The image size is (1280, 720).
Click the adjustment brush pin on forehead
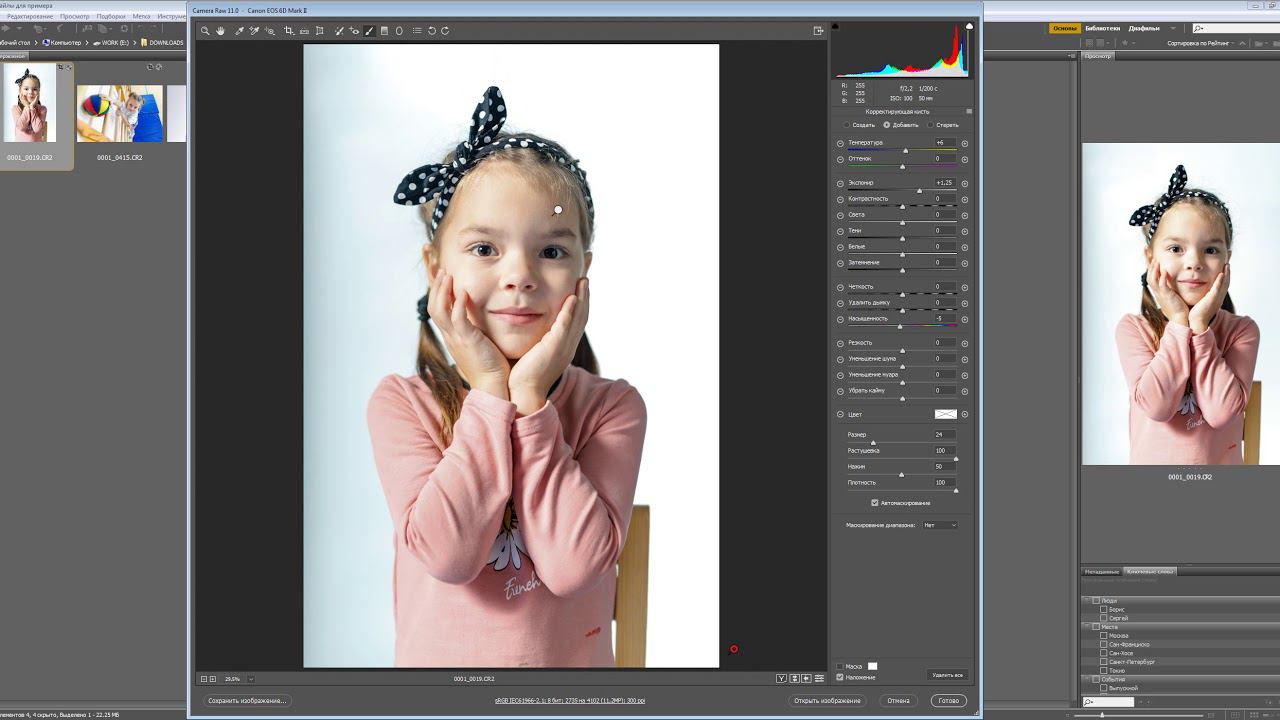pyautogui.click(x=558, y=210)
